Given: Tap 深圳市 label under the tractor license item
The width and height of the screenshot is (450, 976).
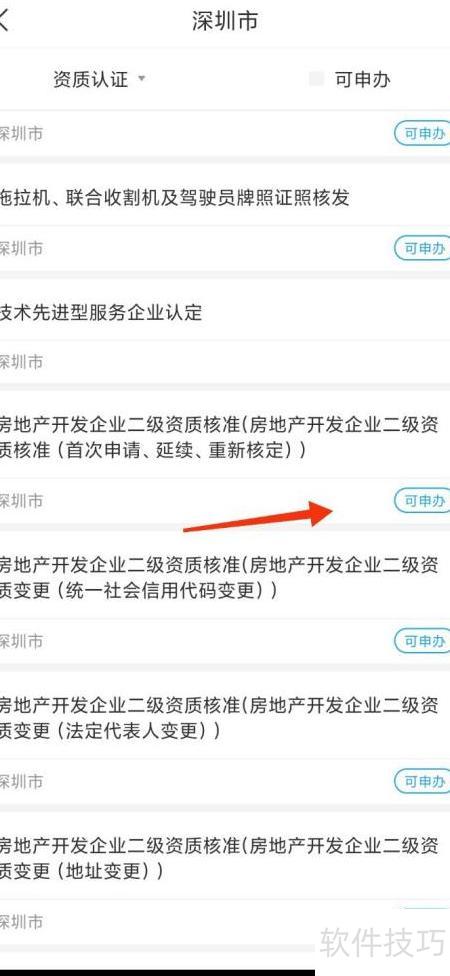Looking at the screenshot, I should point(21,248).
